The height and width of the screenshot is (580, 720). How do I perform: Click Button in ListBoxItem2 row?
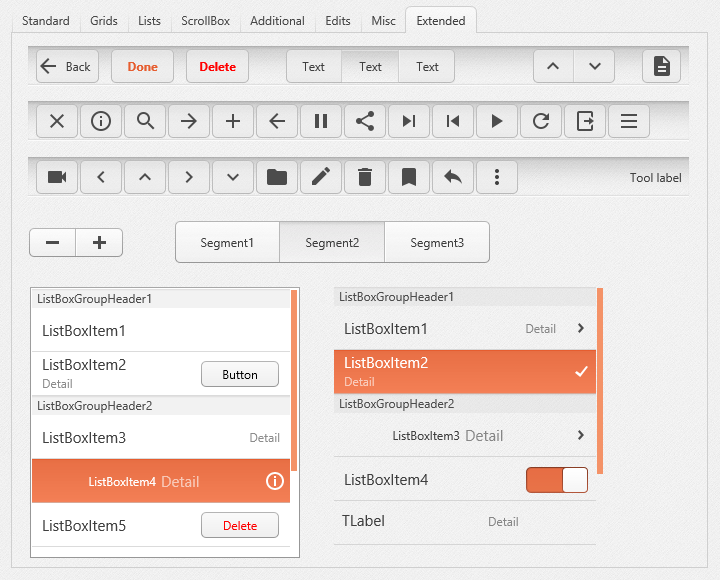(x=240, y=374)
